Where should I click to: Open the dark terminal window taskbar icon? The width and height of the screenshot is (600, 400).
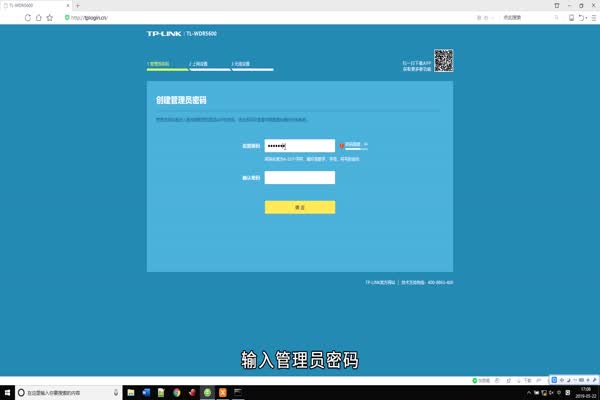pos(238,393)
